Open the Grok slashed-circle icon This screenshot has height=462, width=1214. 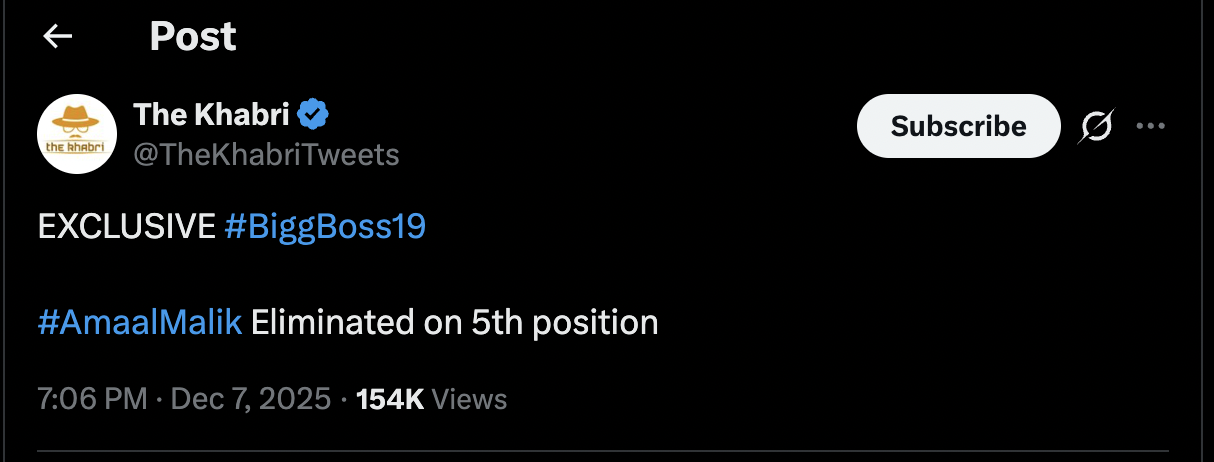click(x=1097, y=126)
